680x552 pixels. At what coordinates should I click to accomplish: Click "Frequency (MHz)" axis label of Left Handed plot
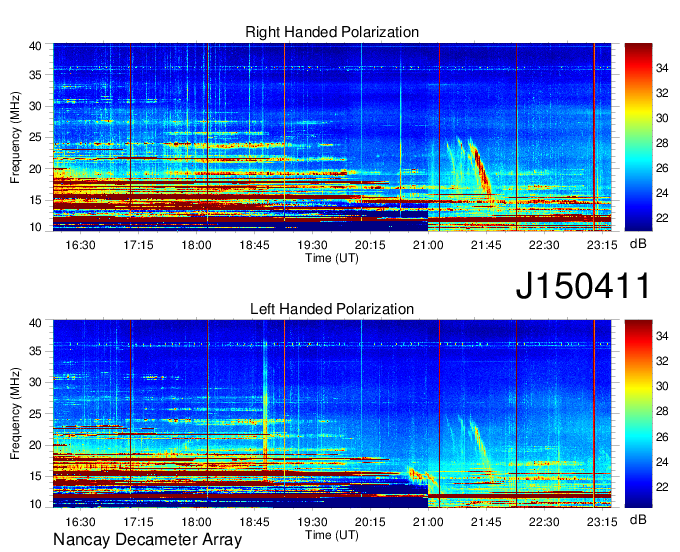(x=15, y=414)
